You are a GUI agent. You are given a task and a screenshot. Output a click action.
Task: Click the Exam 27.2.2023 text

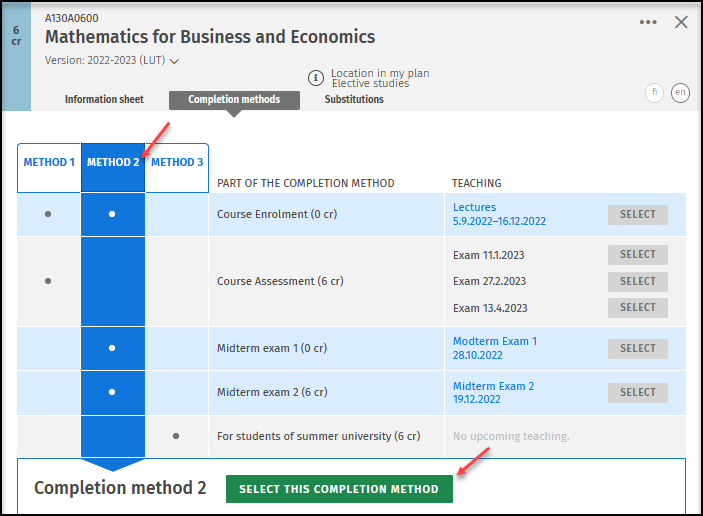(489, 281)
